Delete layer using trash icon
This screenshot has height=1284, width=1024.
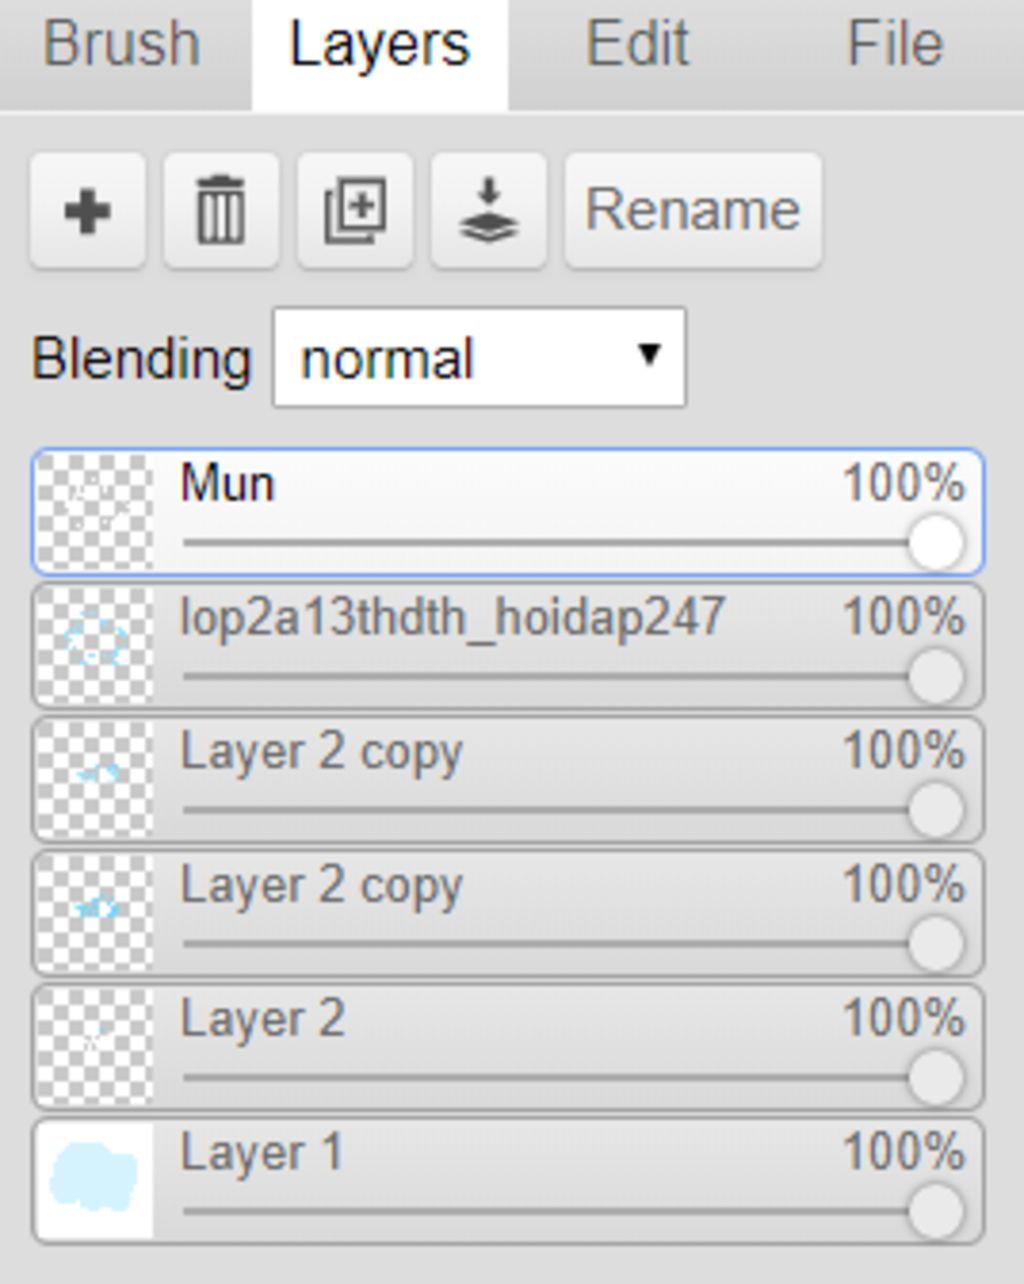tap(221, 211)
